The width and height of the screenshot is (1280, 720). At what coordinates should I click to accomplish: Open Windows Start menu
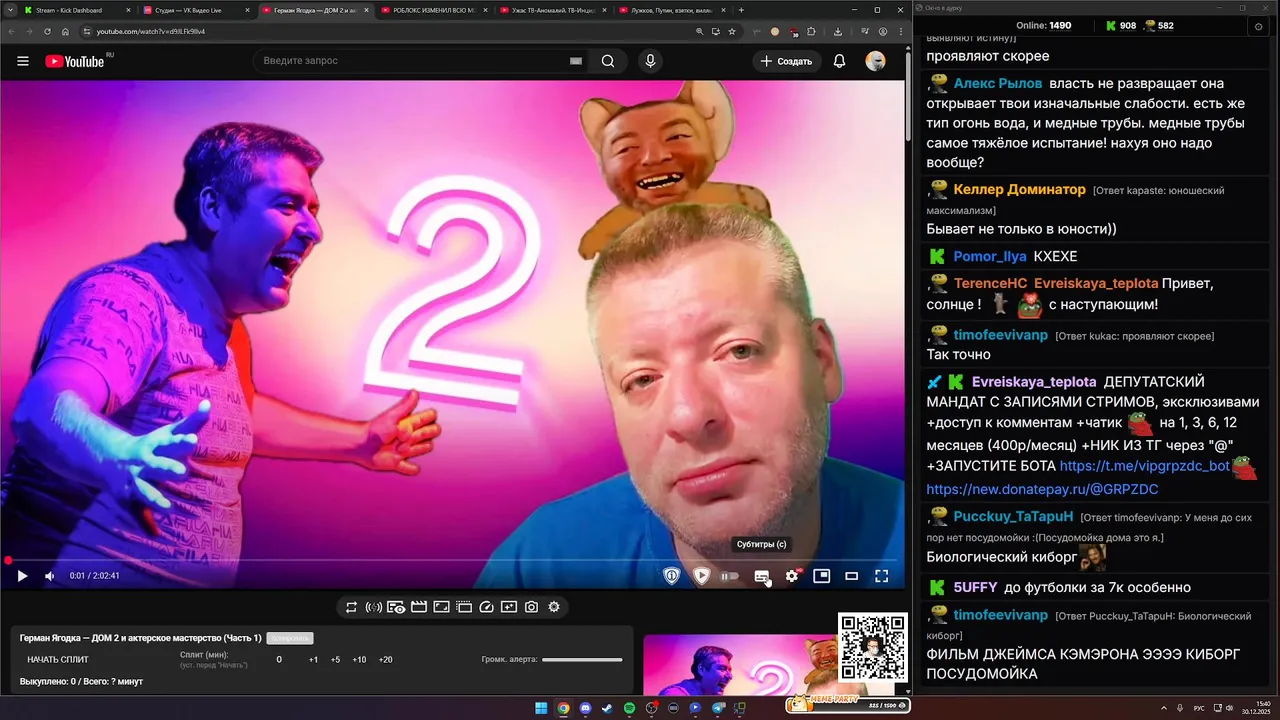pos(541,708)
